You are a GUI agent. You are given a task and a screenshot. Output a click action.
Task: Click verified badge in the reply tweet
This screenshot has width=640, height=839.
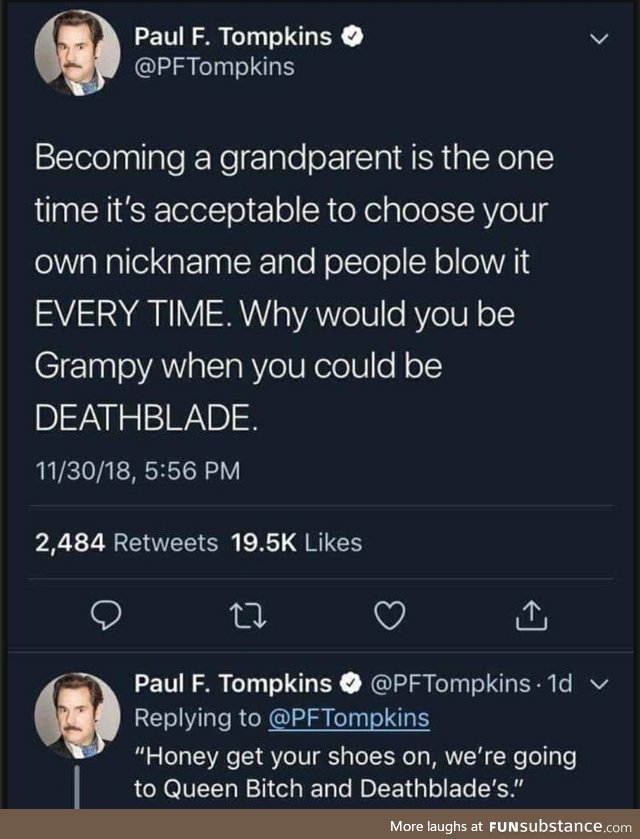(352, 683)
